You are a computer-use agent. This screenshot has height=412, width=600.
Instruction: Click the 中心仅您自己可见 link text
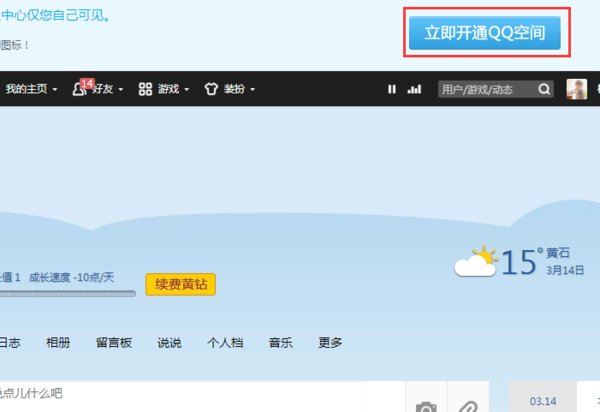click(x=55, y=16)
